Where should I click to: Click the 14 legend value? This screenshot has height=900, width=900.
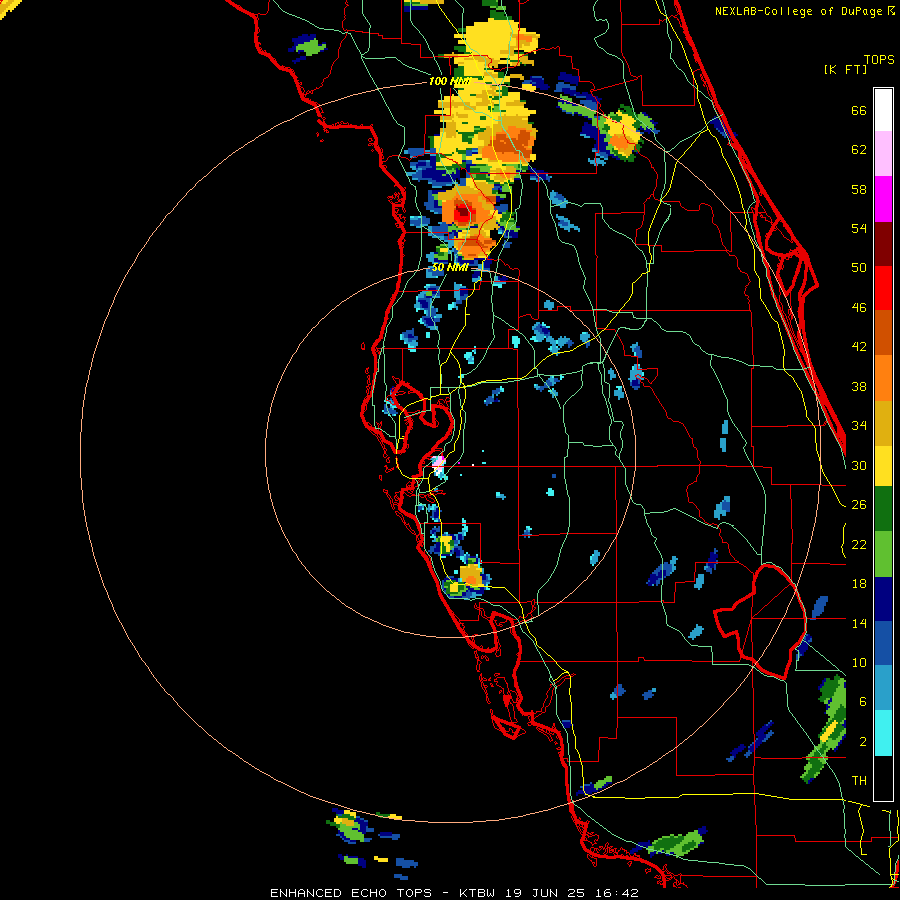pyautogui.click(x=859, y=623)
